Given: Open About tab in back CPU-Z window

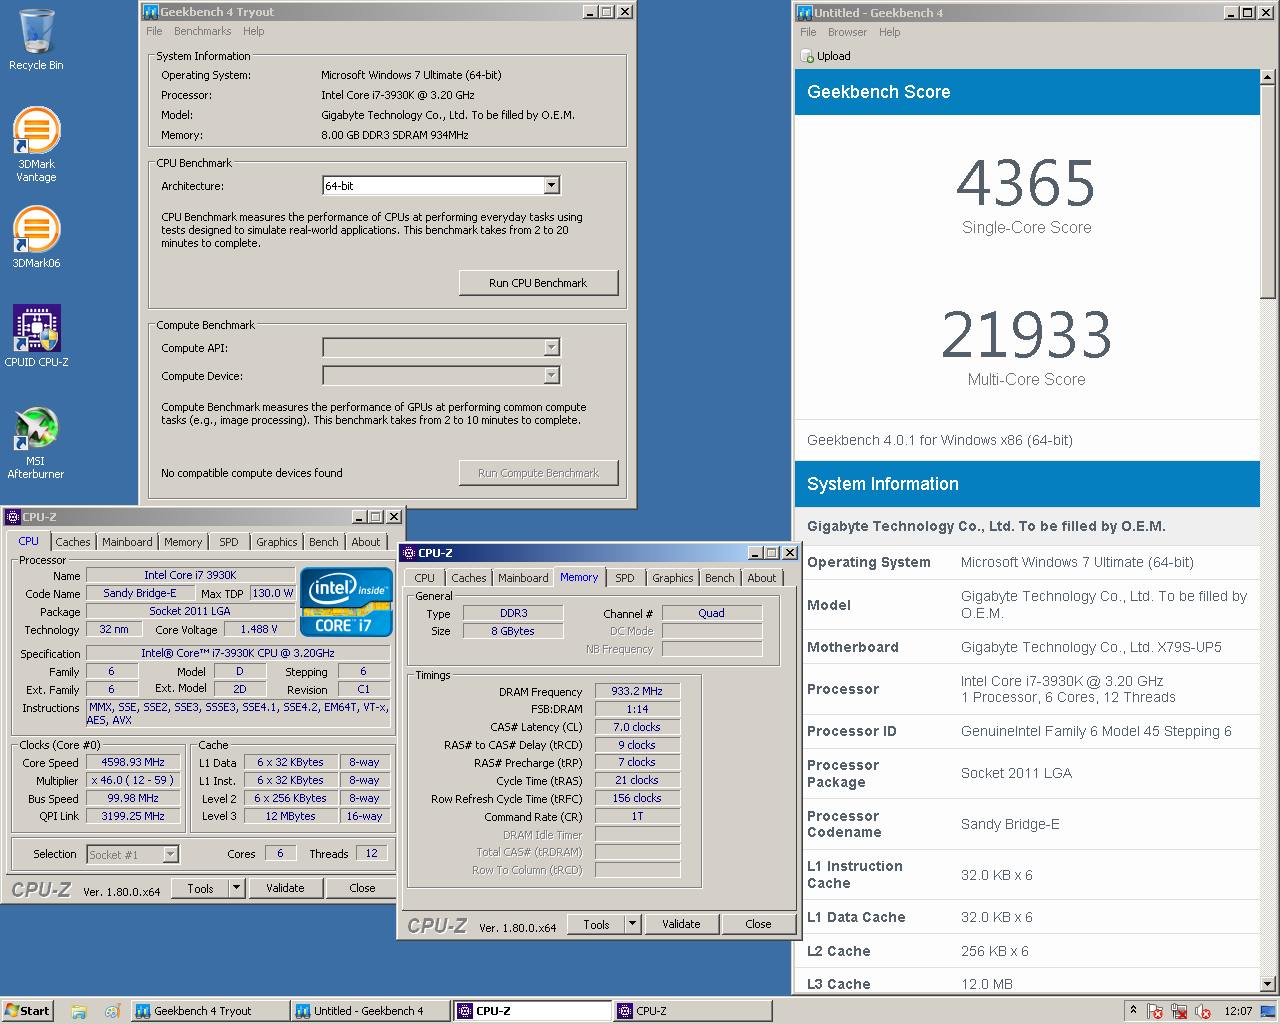Looking at the screenshot, I should click(366, 542).
